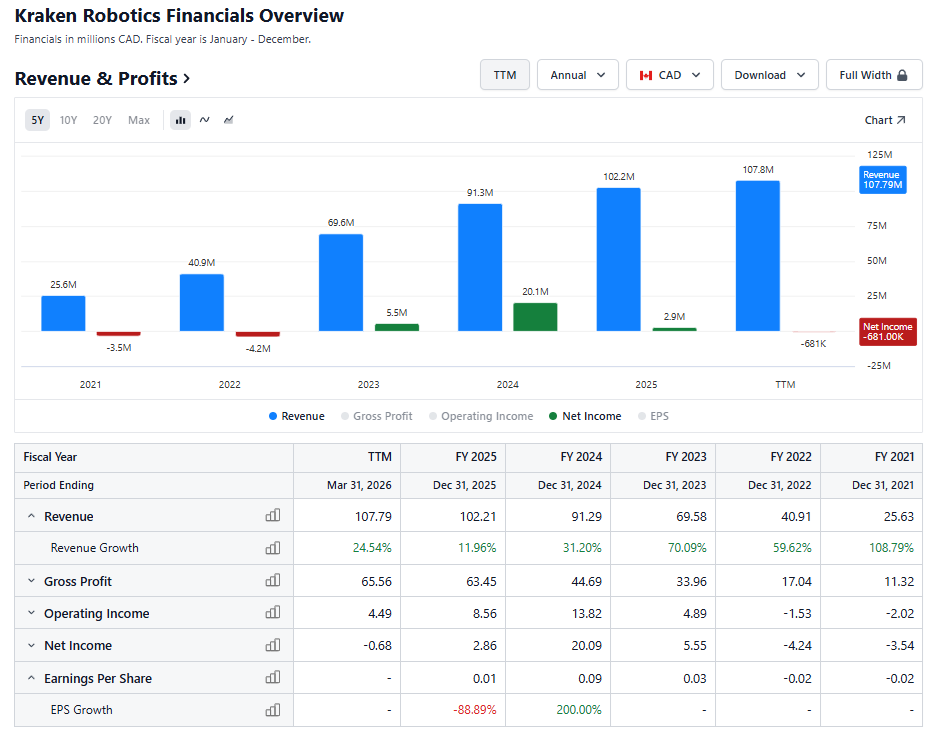
Task: Toggle Revenue series in chart legend
Action: (x=297, y=416)
